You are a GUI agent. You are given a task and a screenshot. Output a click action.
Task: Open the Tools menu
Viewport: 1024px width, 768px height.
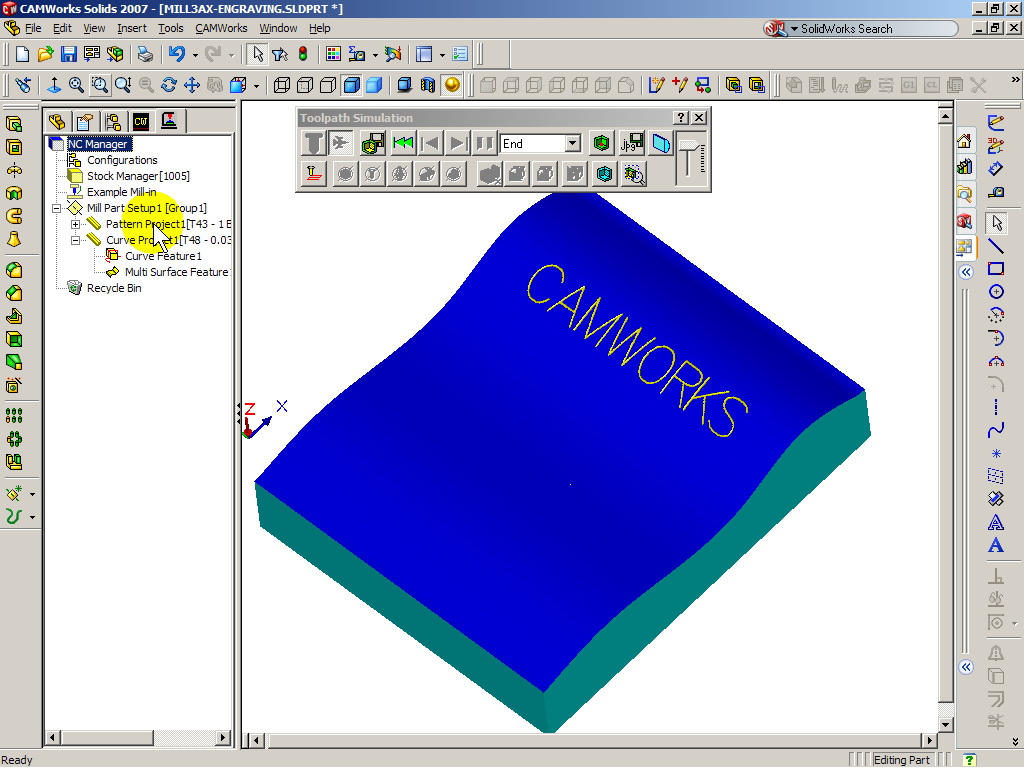tap(170, 28)
